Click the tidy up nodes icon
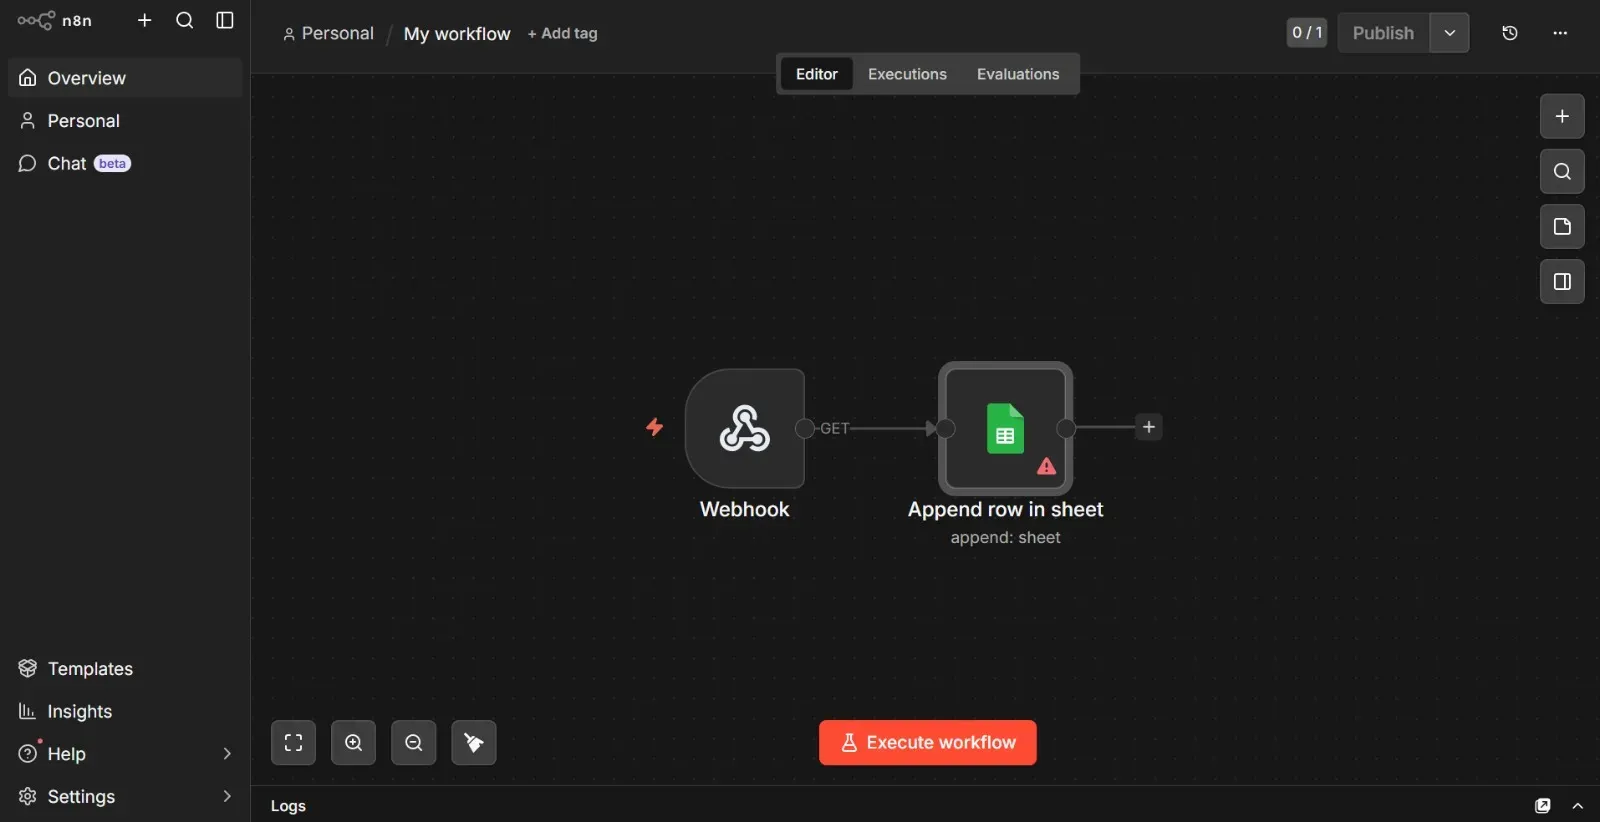Image resolution: width=1600 pixels, height=822 pixels. point(473,743)
